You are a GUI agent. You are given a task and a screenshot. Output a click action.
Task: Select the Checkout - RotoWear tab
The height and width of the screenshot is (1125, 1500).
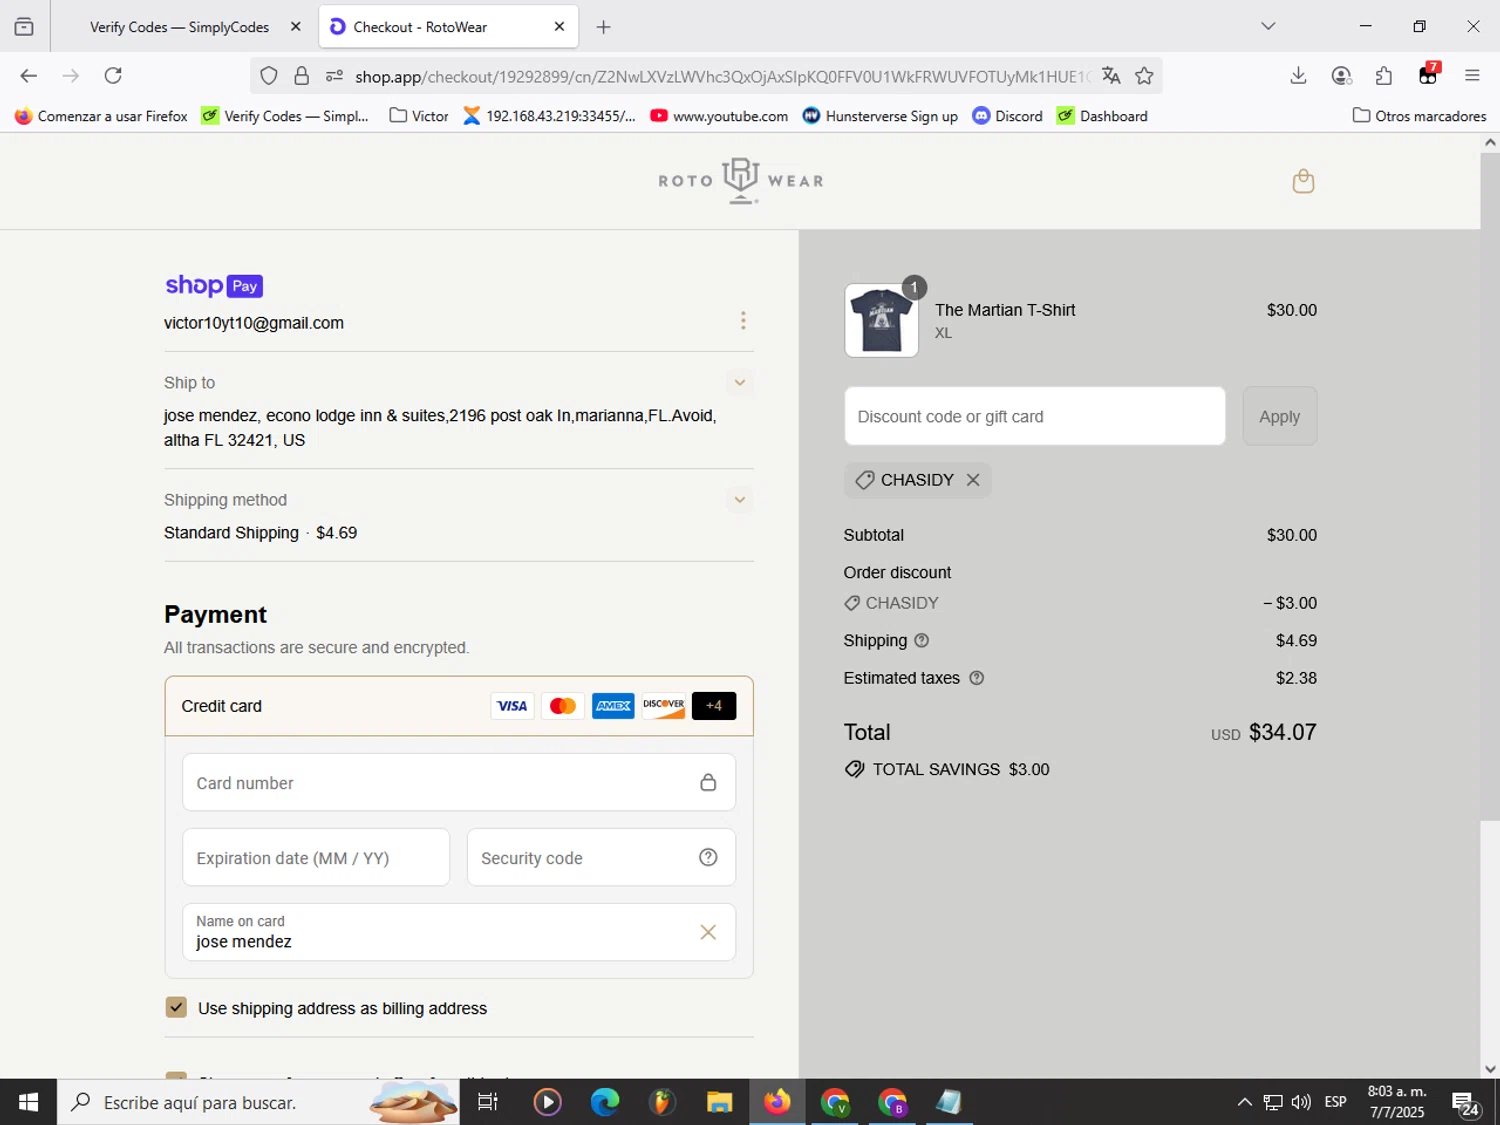pyautogui.click(x=448, y=27)
